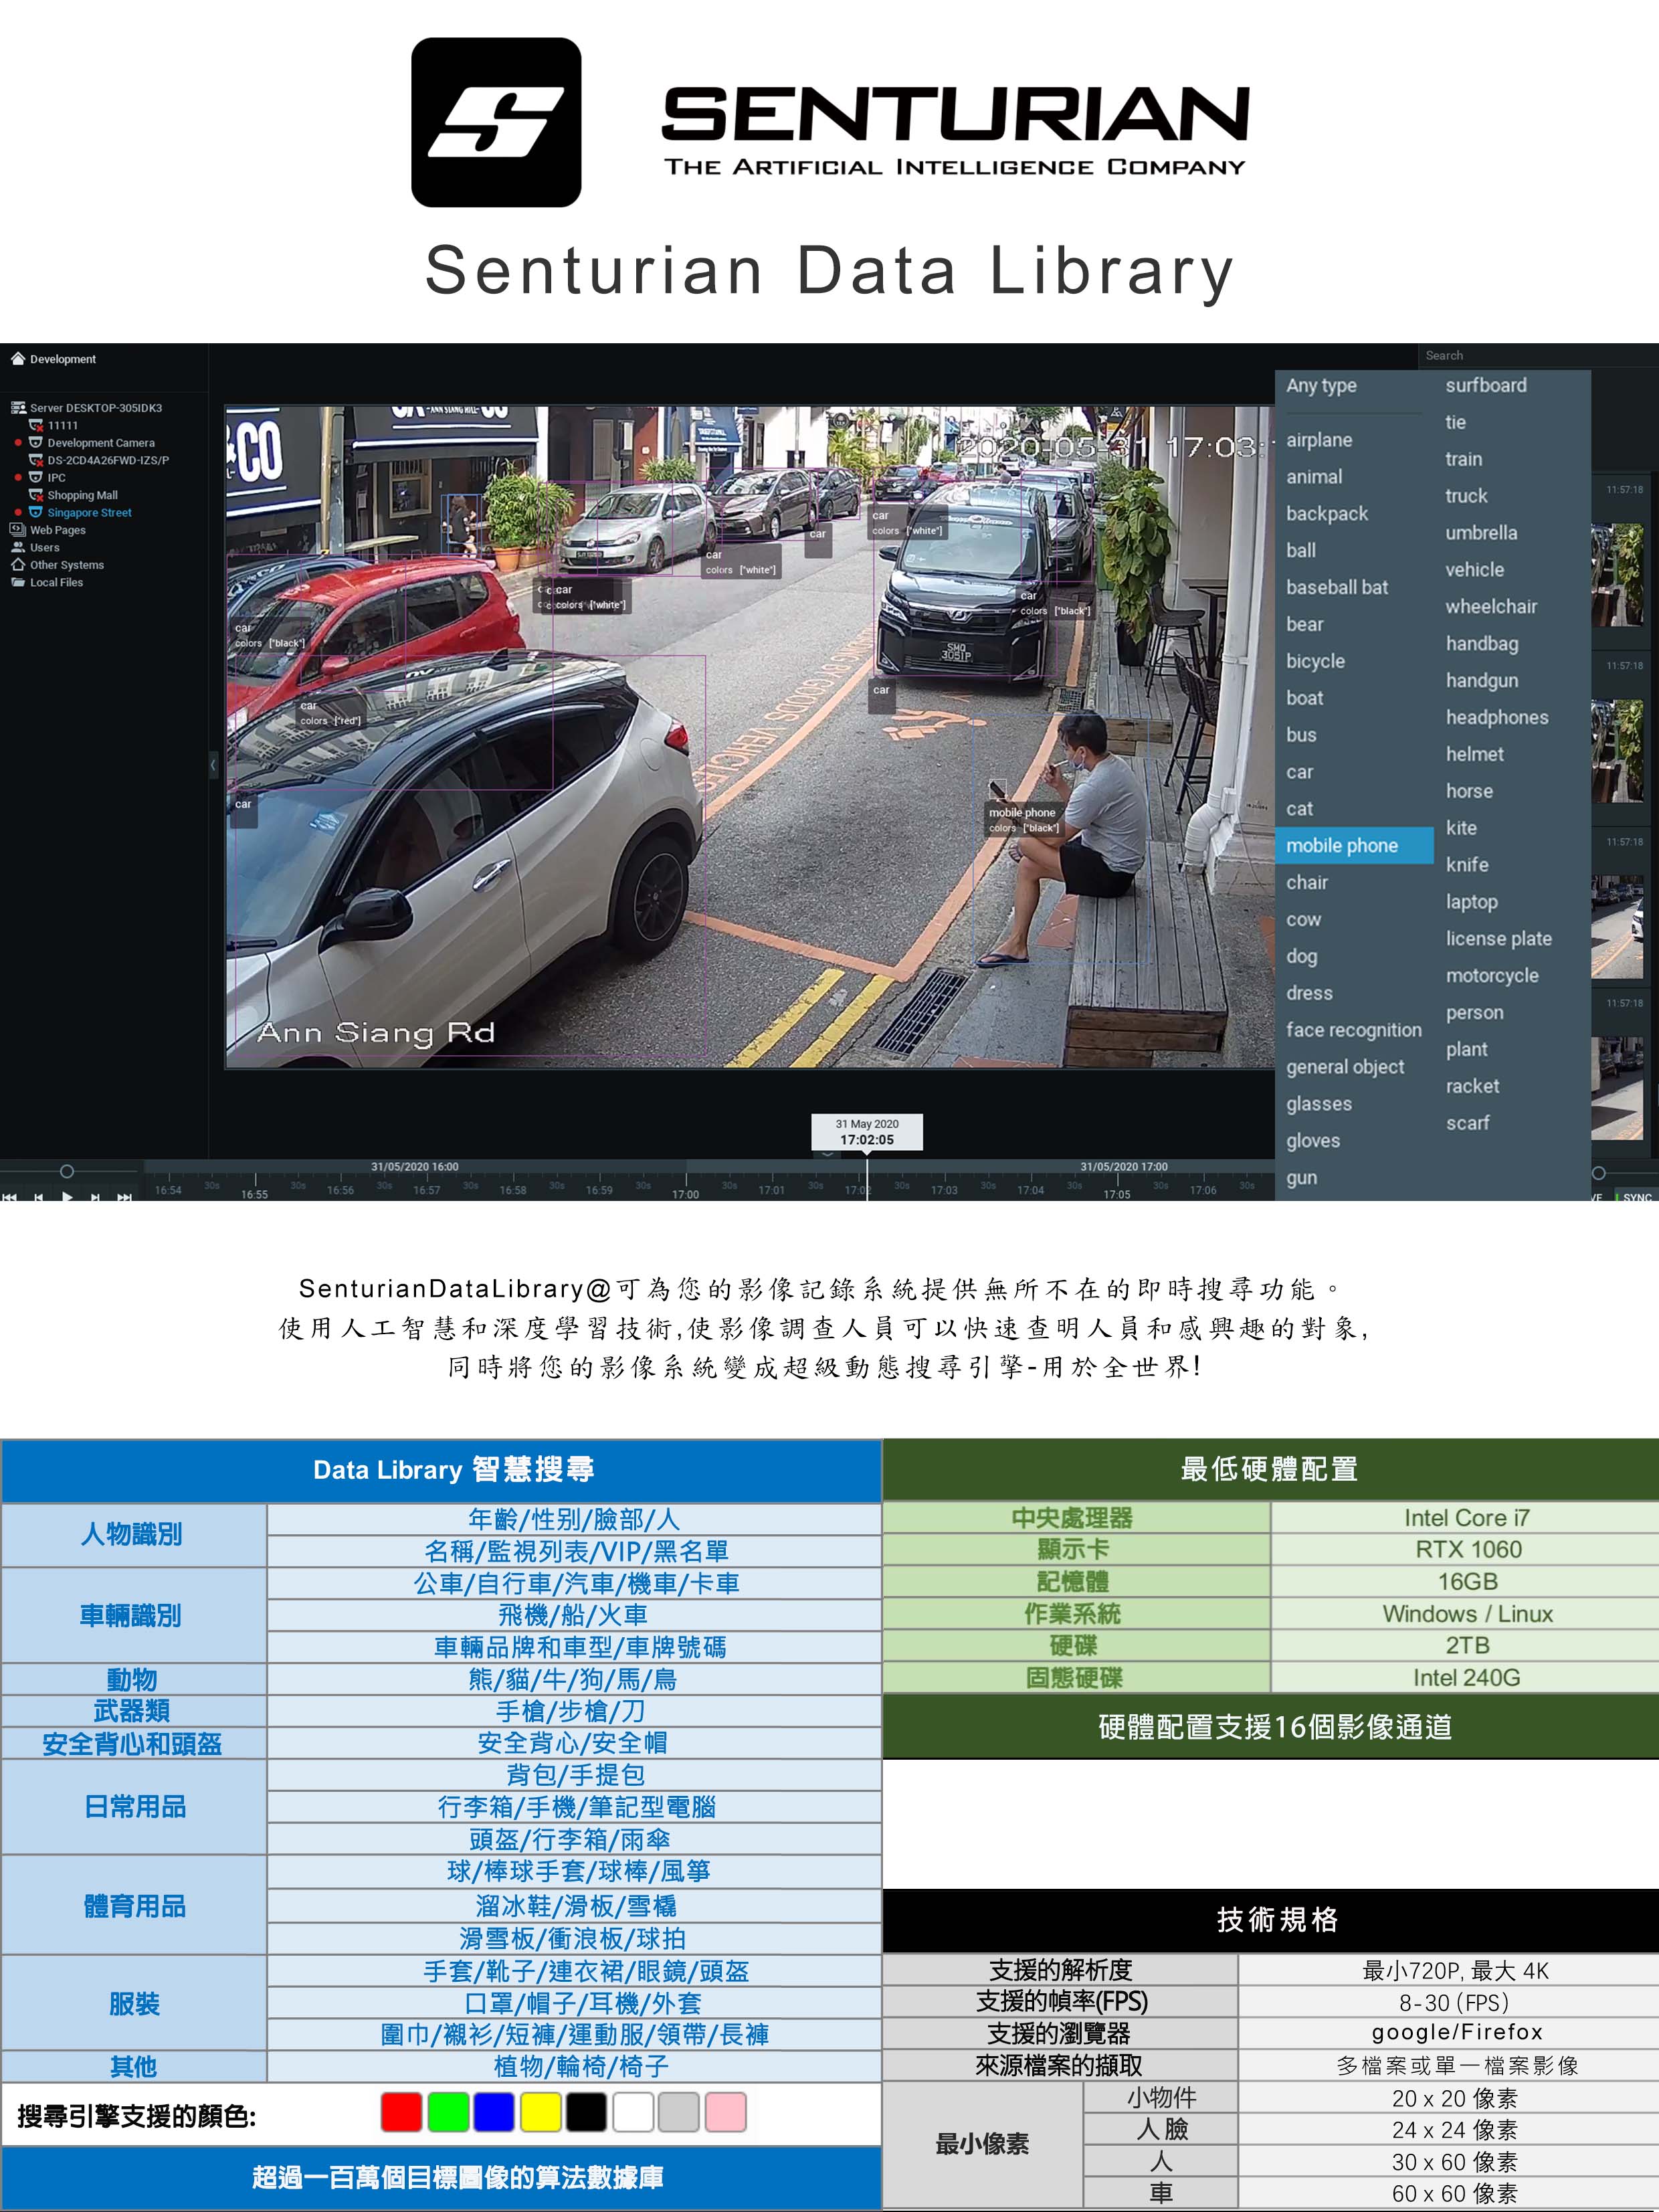Choose 'airplane' object type

click(1318, 440)
